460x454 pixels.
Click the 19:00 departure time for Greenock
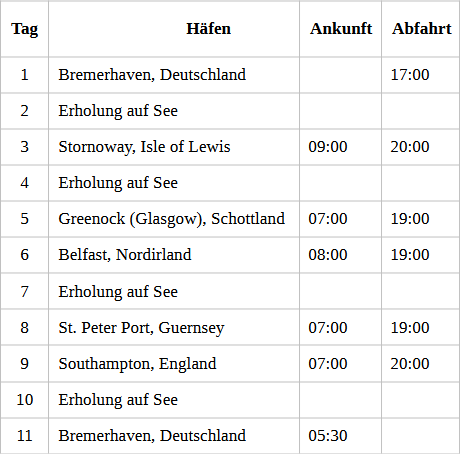click(410, 219)
